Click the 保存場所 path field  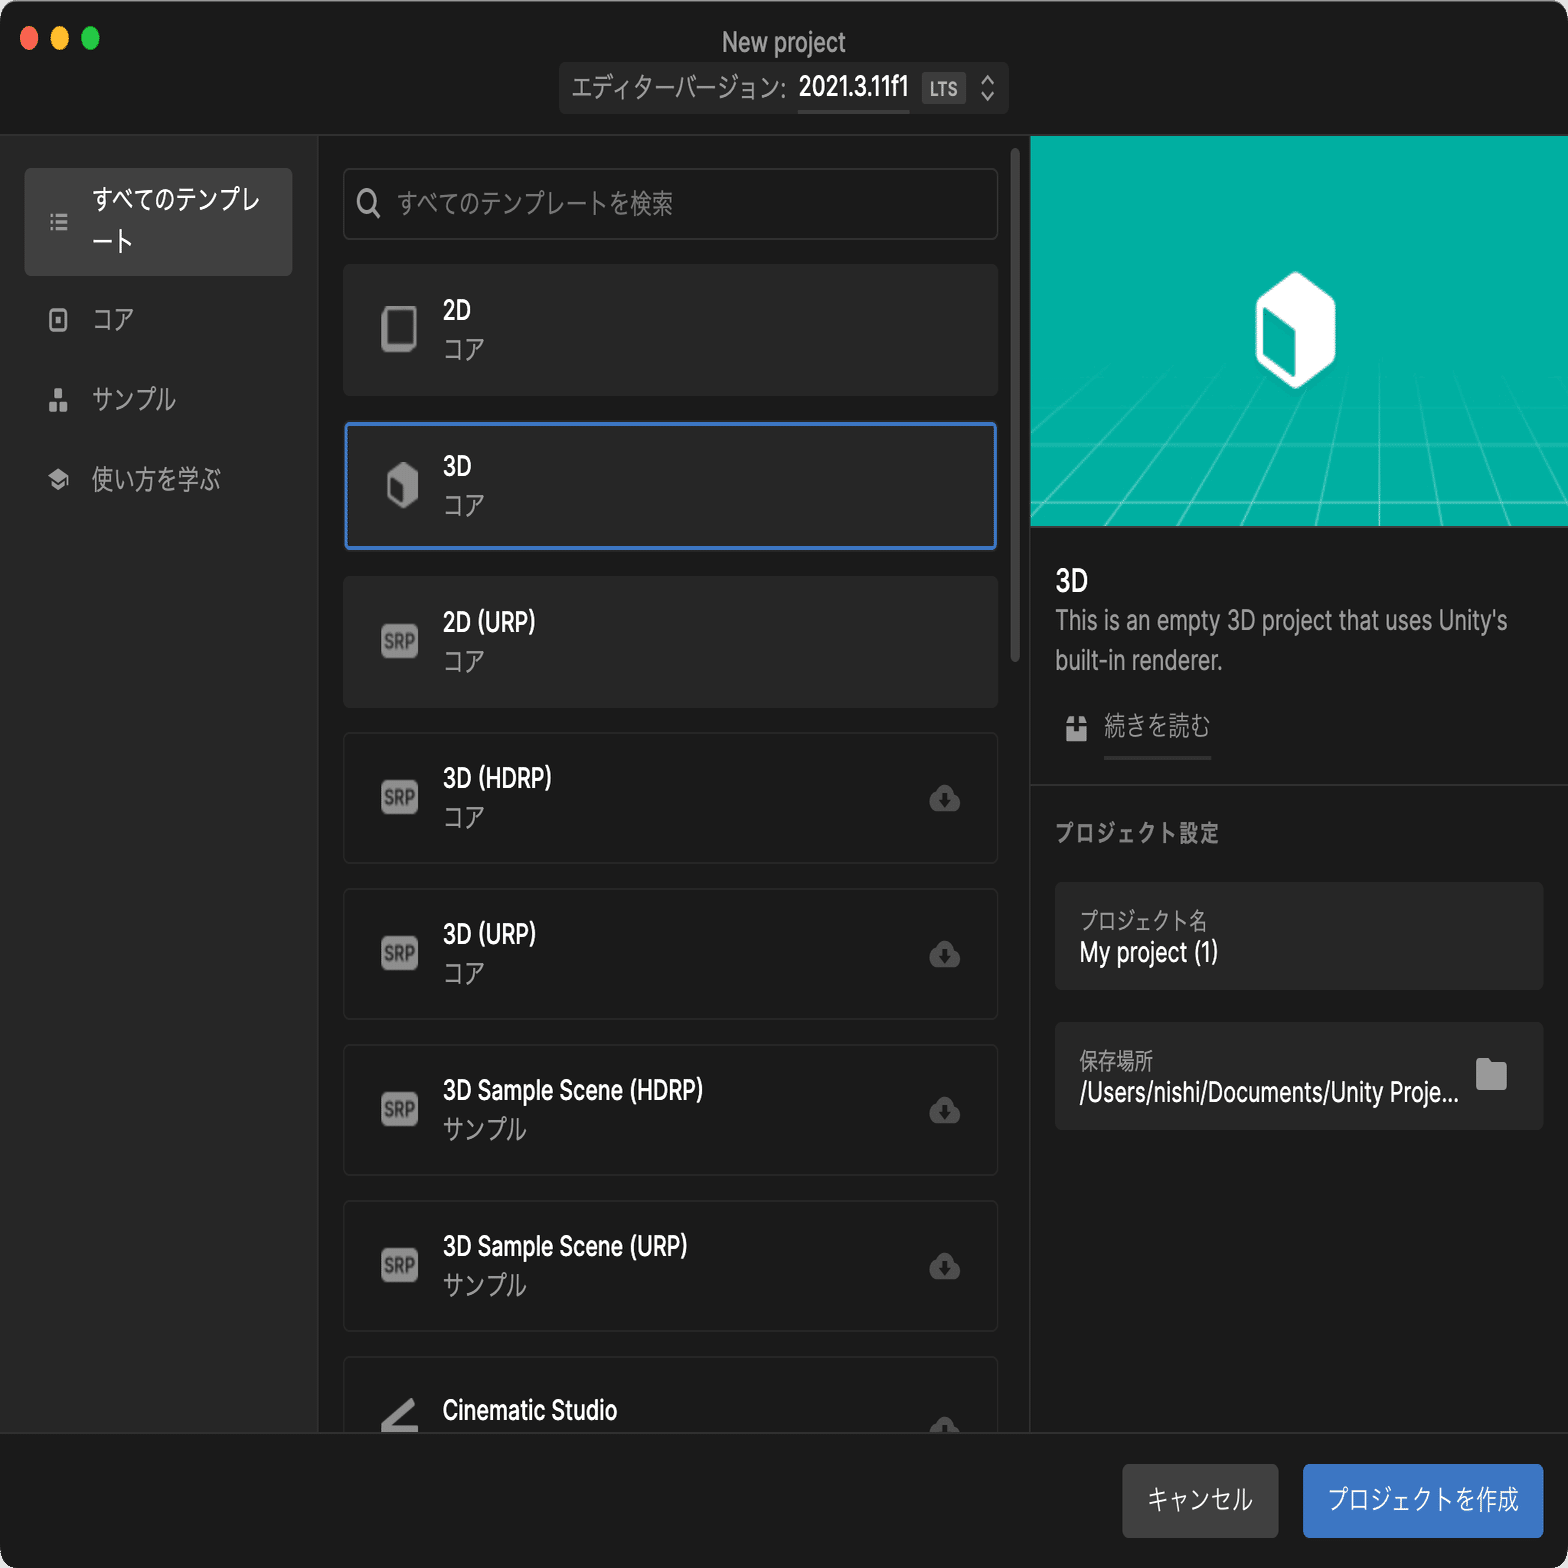(x=1299, y=1076)
